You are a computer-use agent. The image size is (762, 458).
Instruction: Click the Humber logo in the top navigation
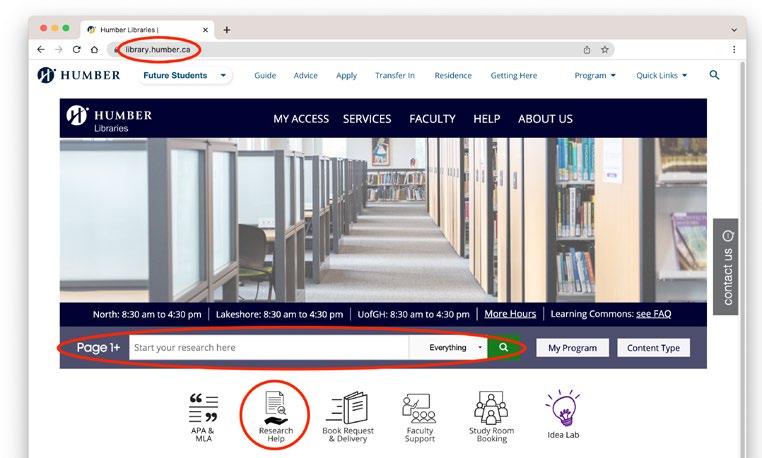click(x=79, y=75)
